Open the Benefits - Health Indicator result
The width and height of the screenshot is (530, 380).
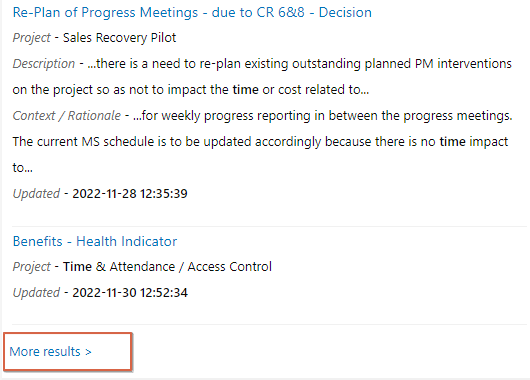[95, 241]
